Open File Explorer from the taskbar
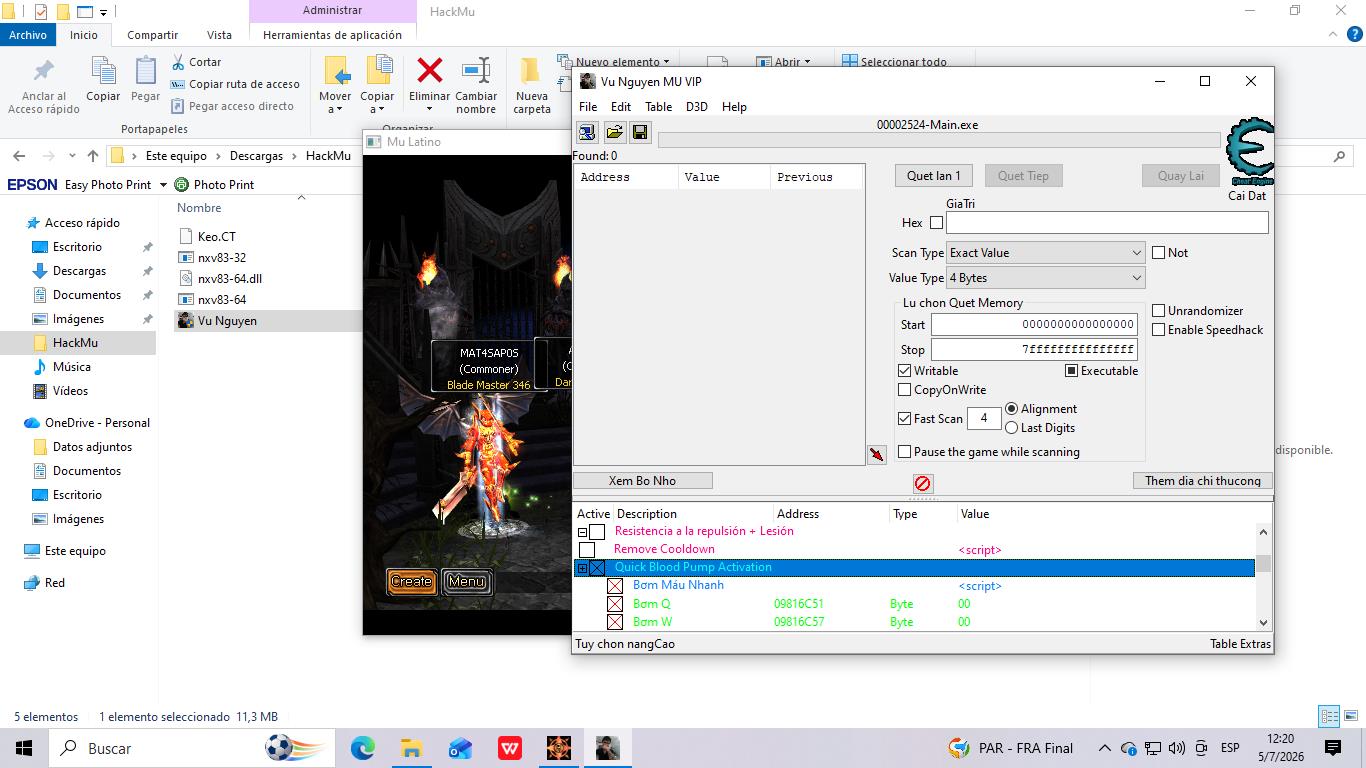Screen dimensions: 1366x768 pos(411,748)
